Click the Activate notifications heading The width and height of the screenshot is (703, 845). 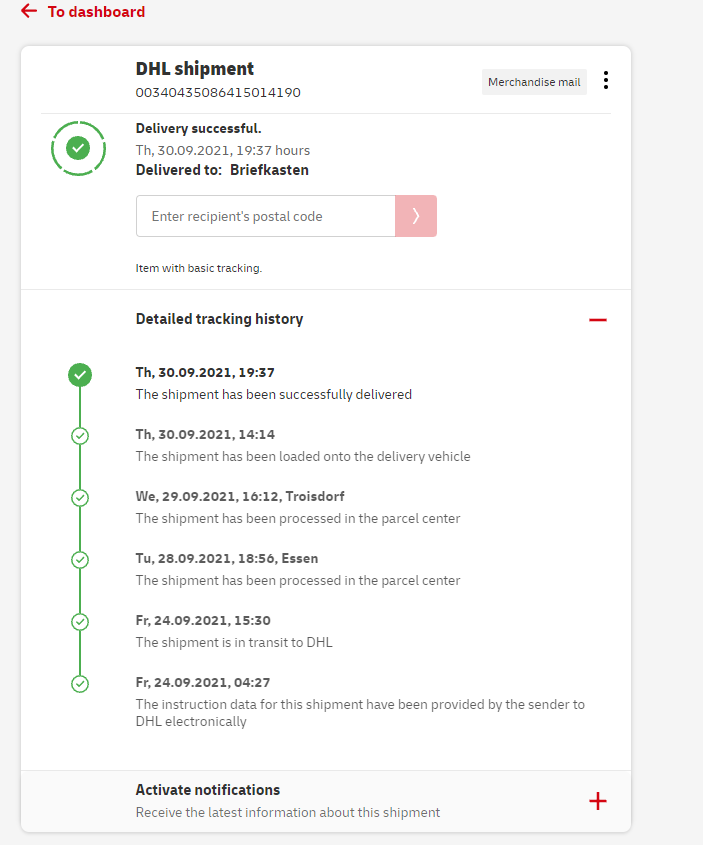click(208, 790)
